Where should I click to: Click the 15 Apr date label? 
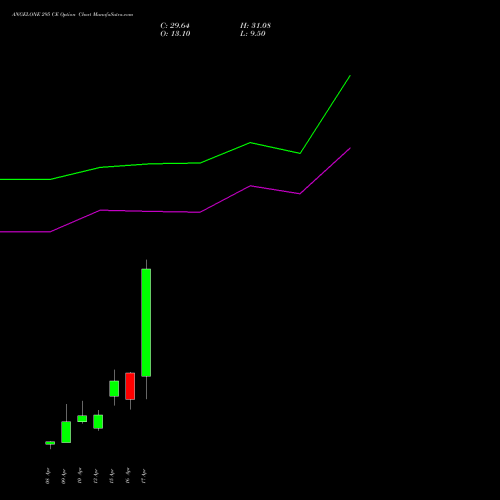coord(112,477)
